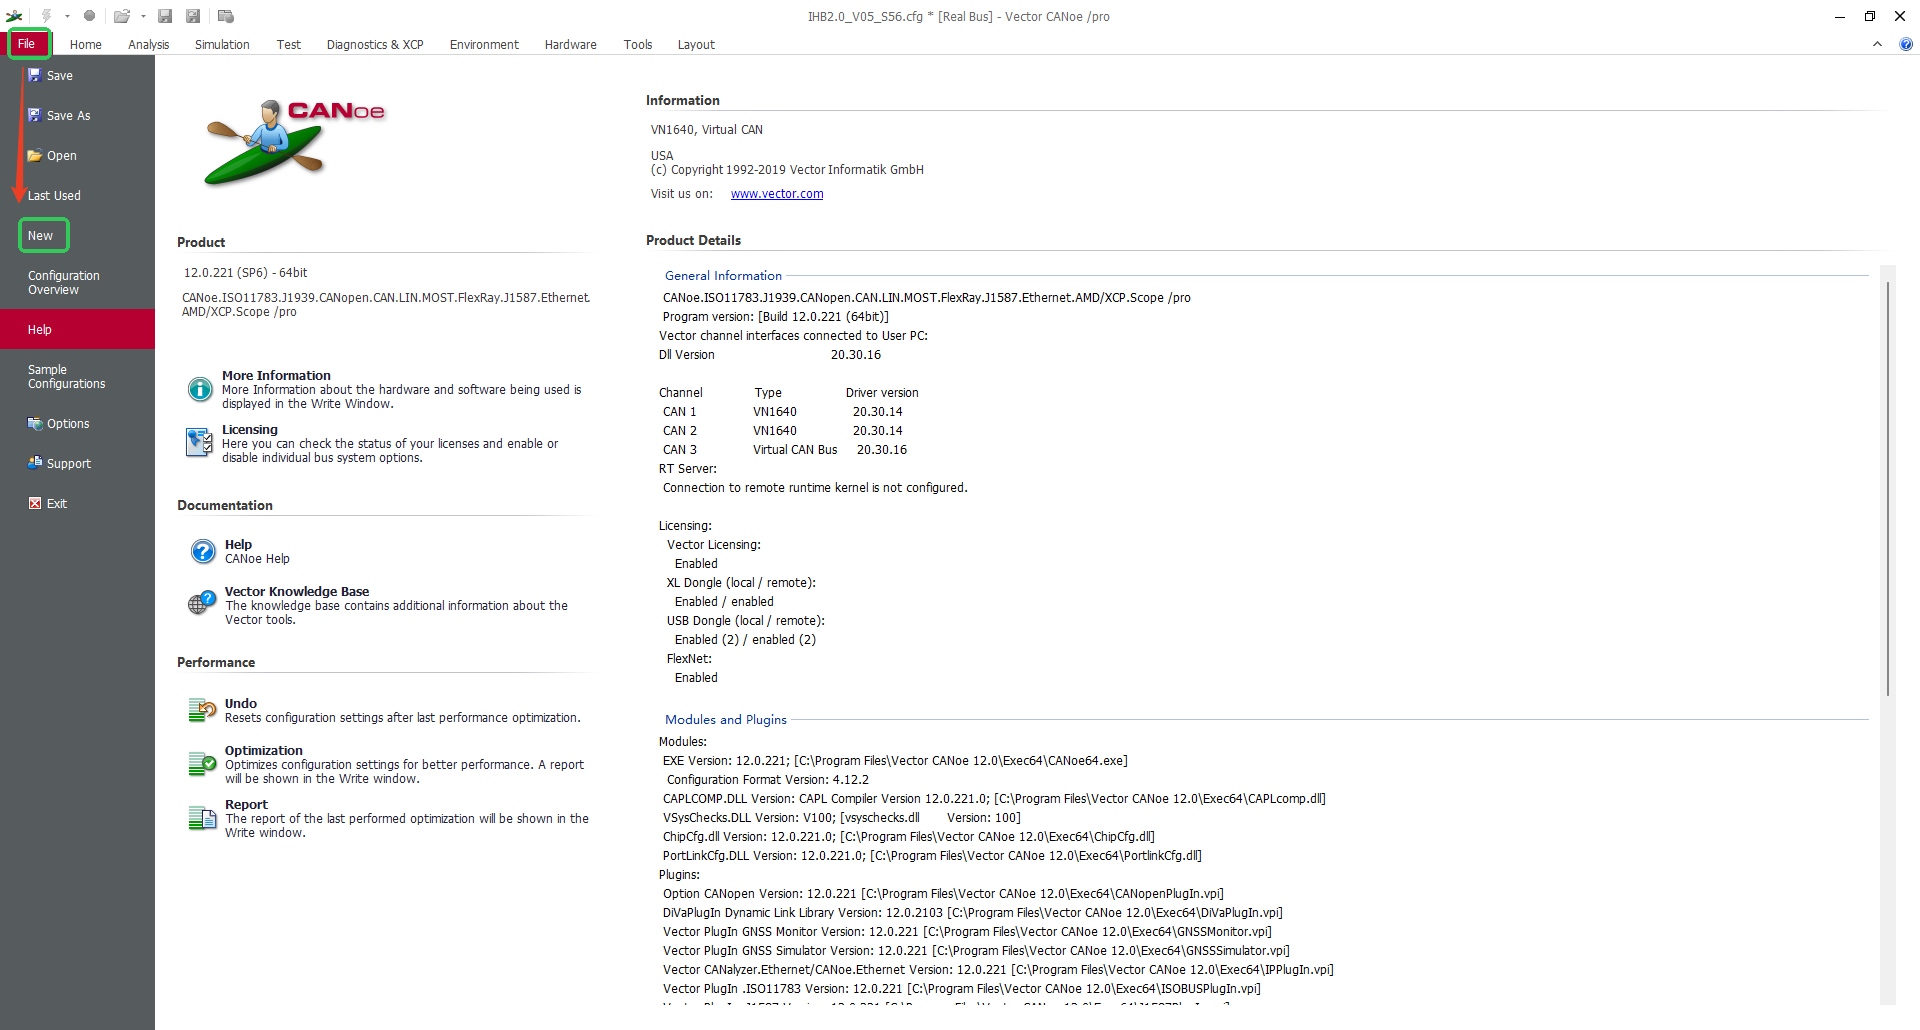Open CANoe Help via blue question mark icon

203,551
